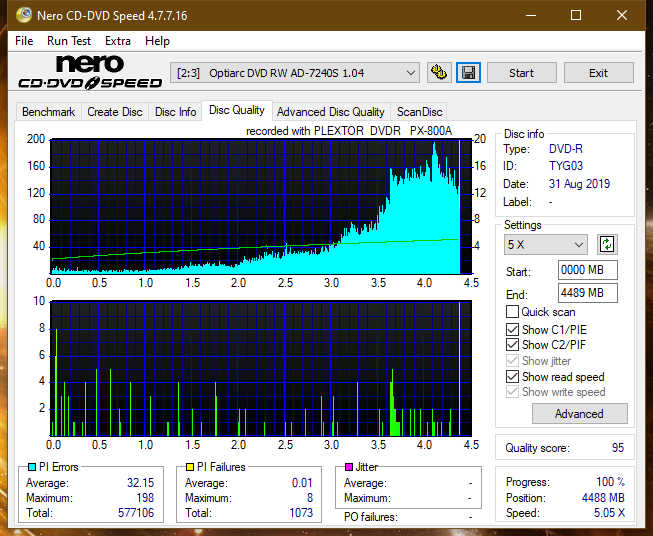
Task: Click the cyan PI Errors legend swatch
Action: [x=32, y=467]
